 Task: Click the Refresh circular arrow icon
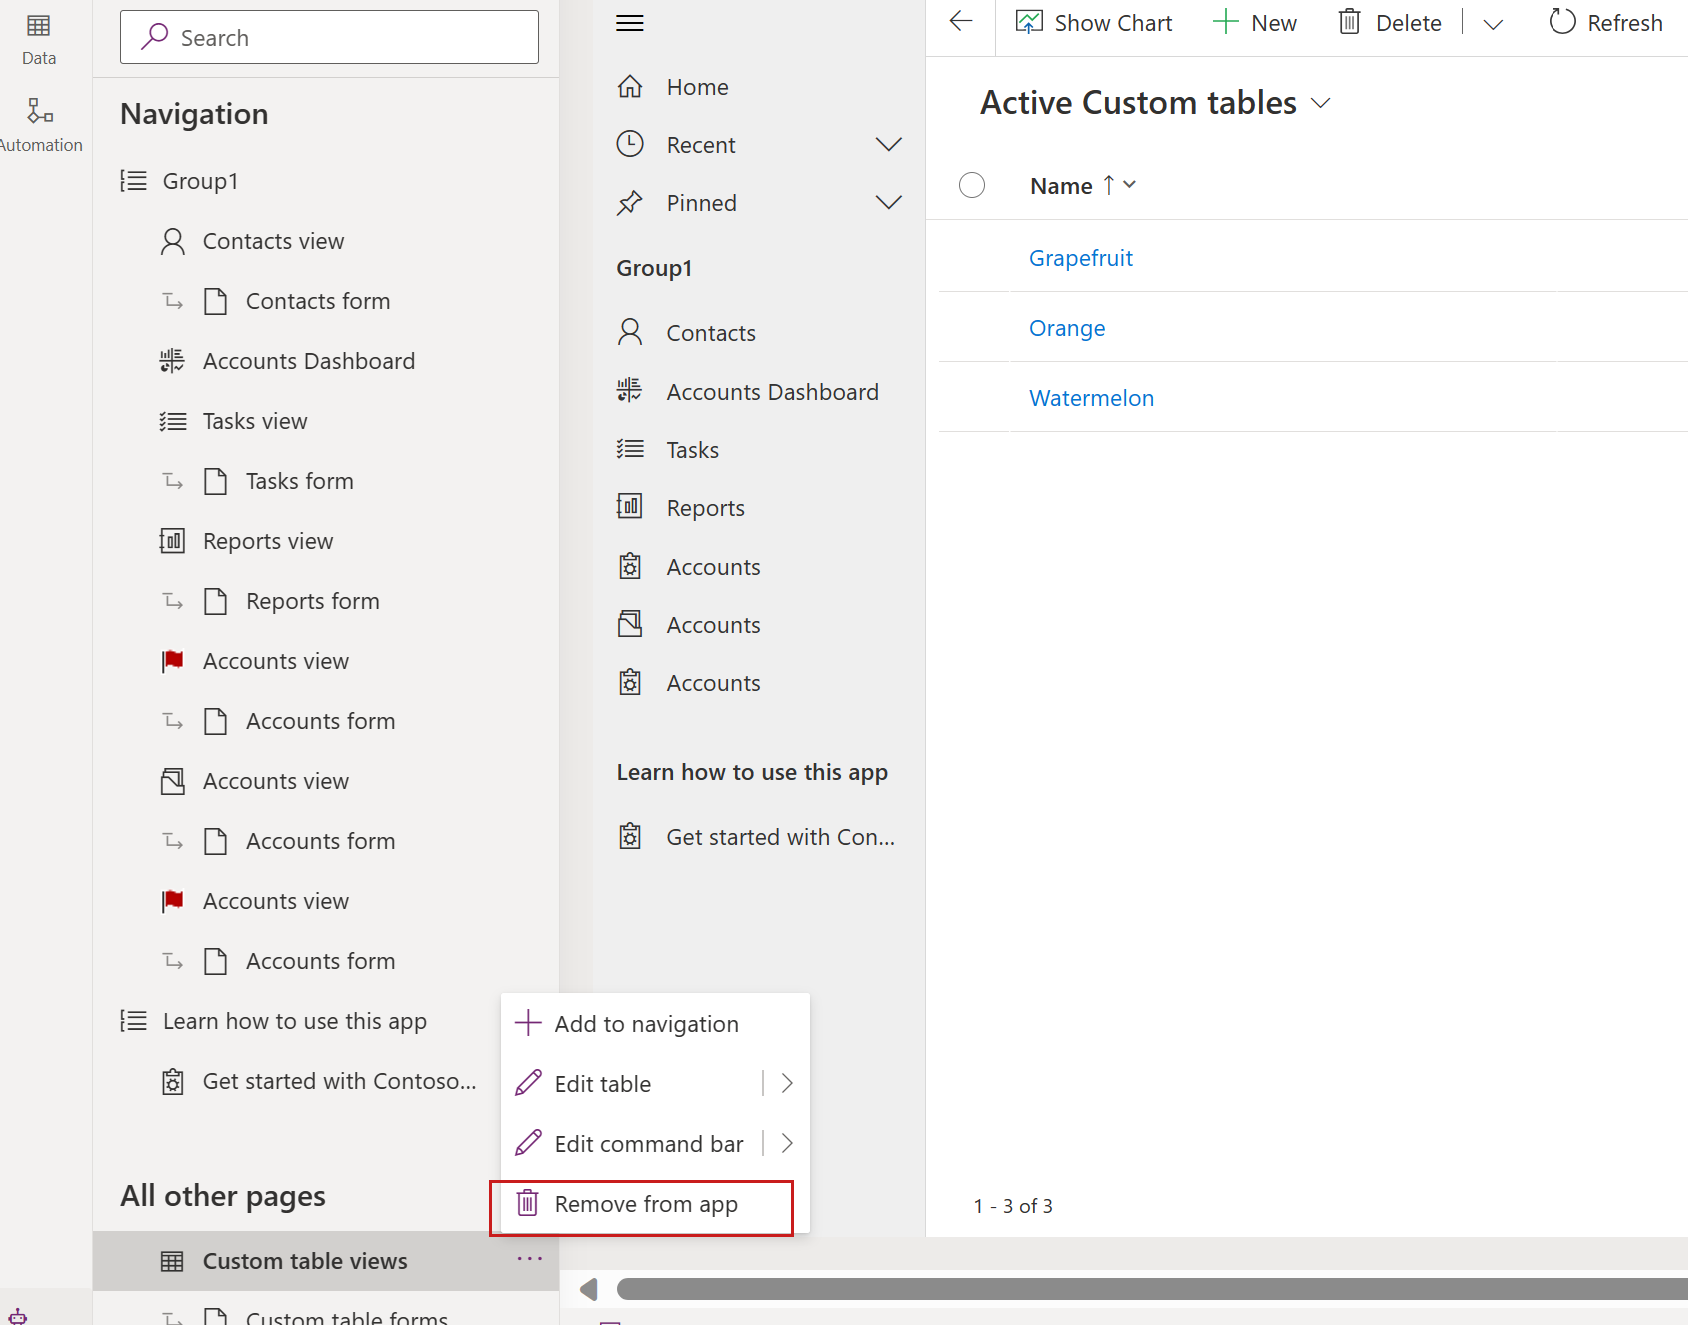pos(1562,22)
